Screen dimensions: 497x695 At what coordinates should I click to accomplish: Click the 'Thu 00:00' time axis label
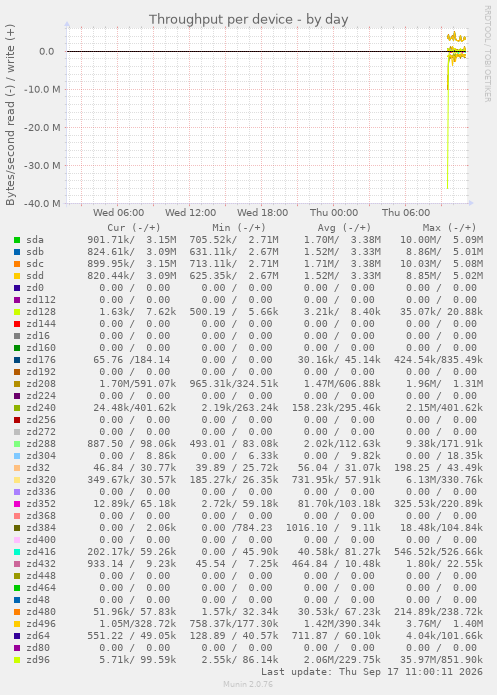[334, 213]
